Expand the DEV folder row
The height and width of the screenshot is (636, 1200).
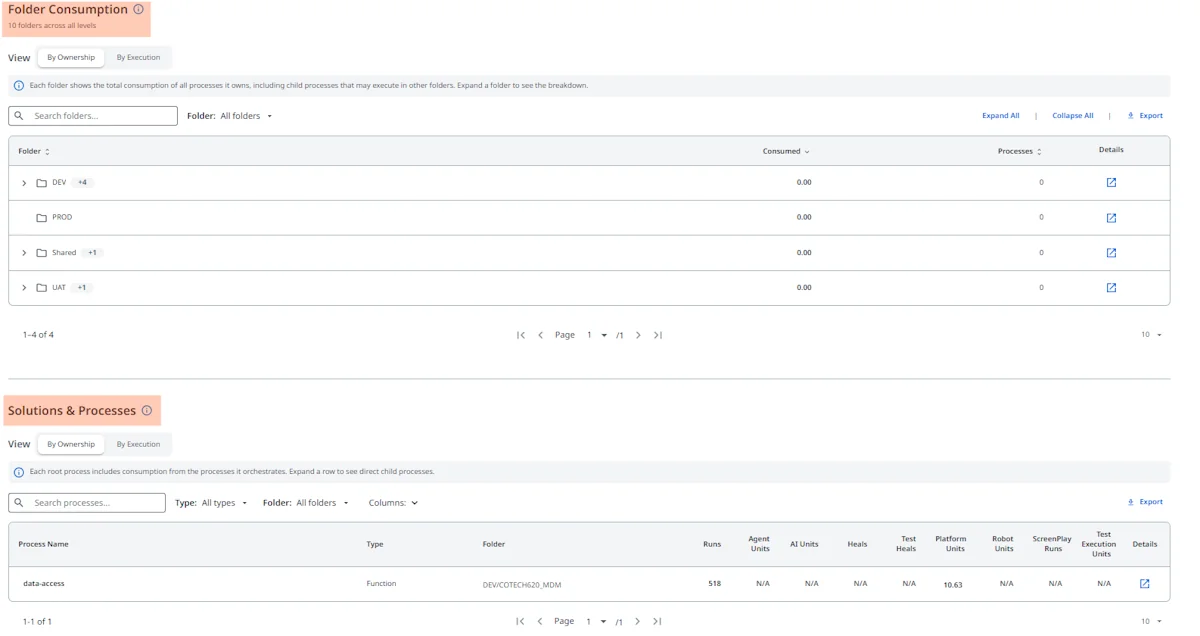coord(24,183)
